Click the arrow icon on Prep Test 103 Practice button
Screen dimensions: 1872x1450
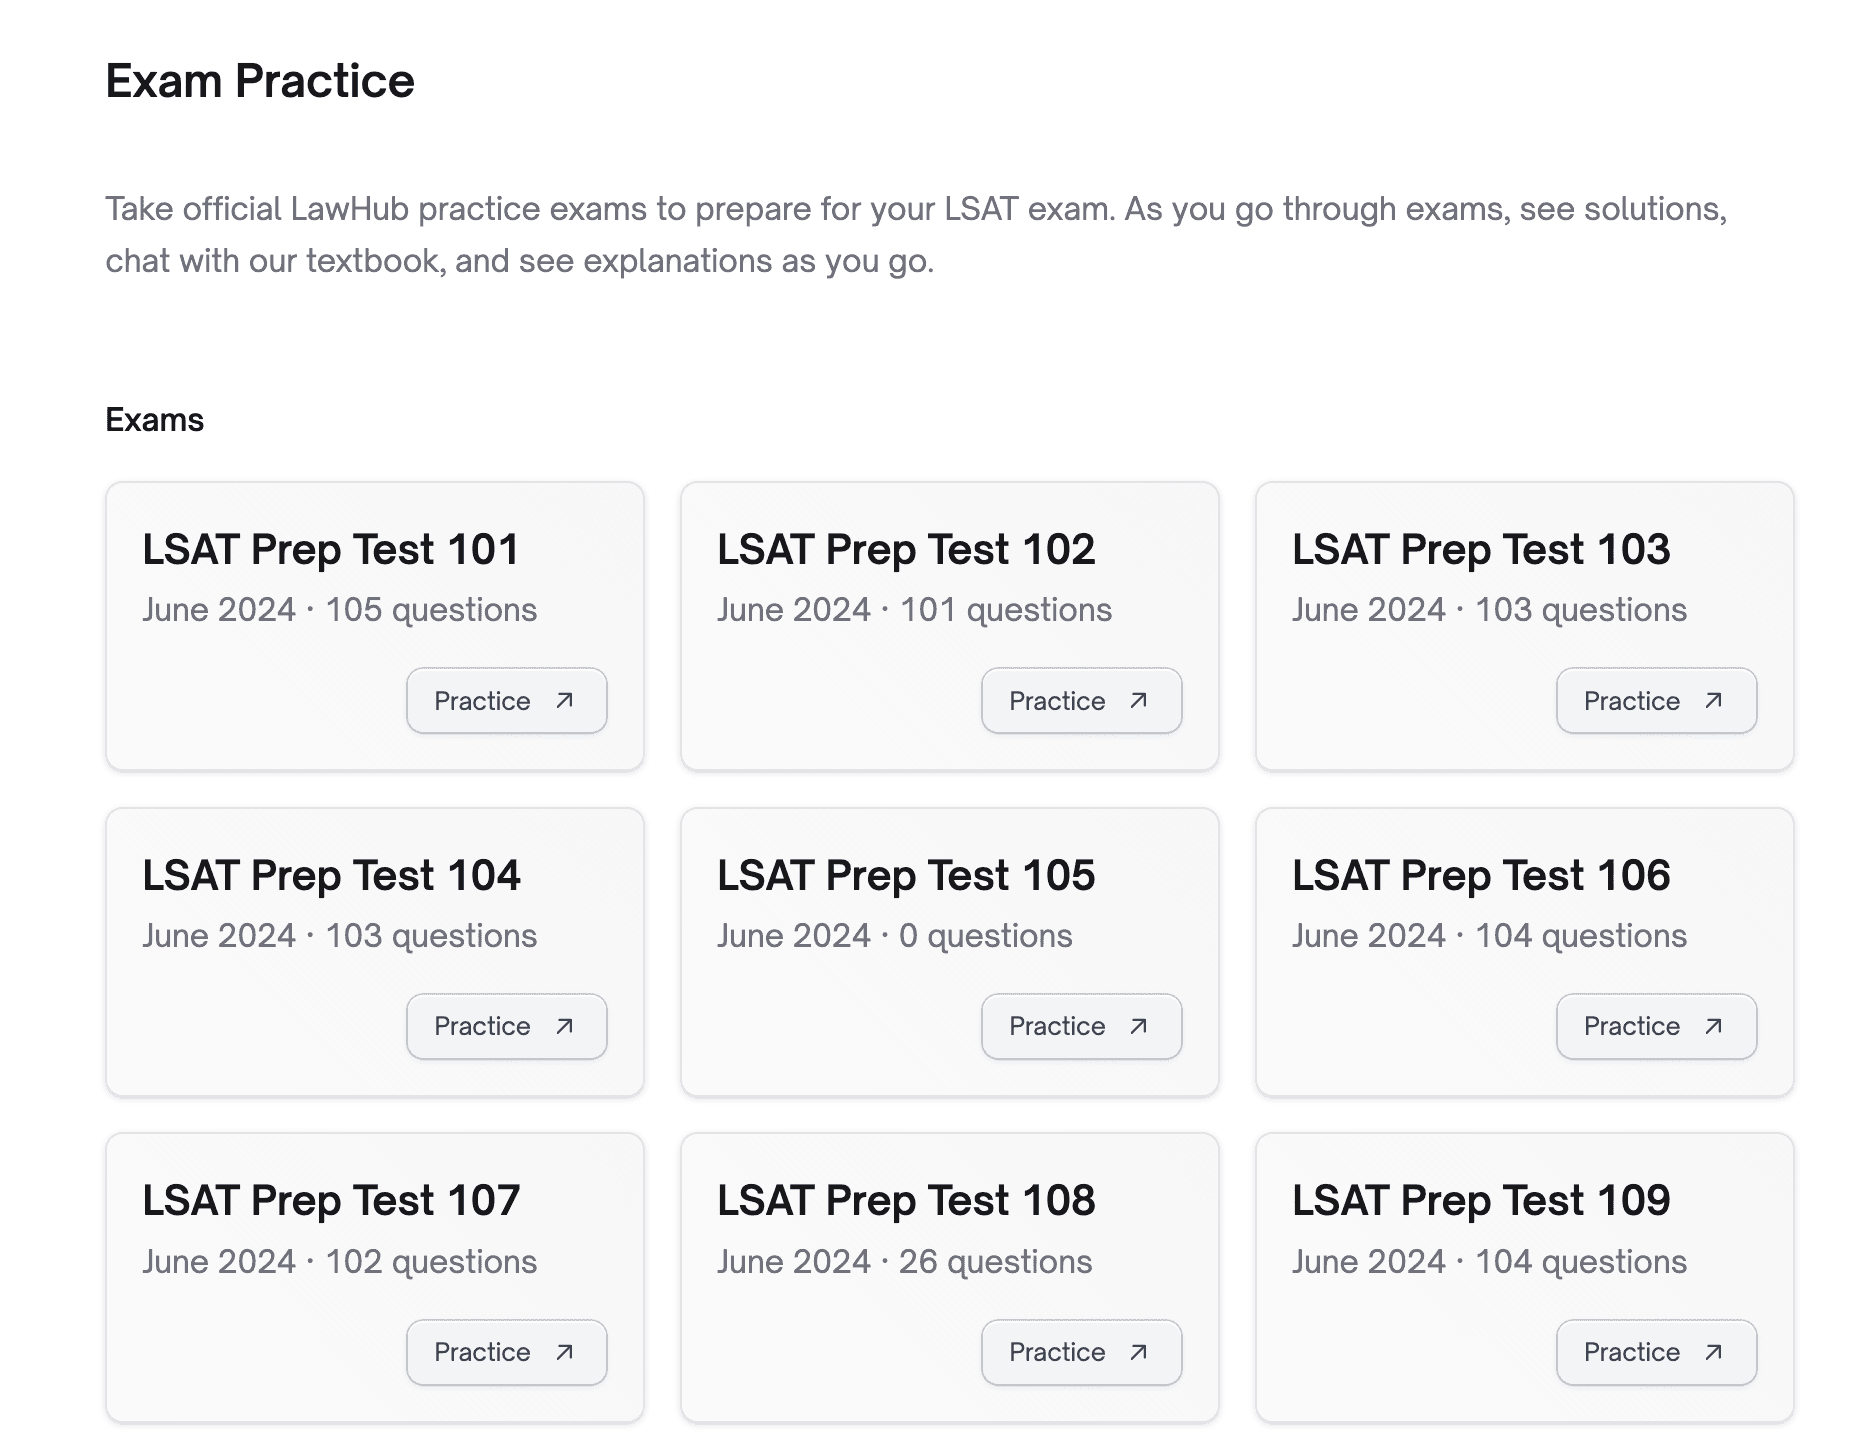click(1713, 701)
